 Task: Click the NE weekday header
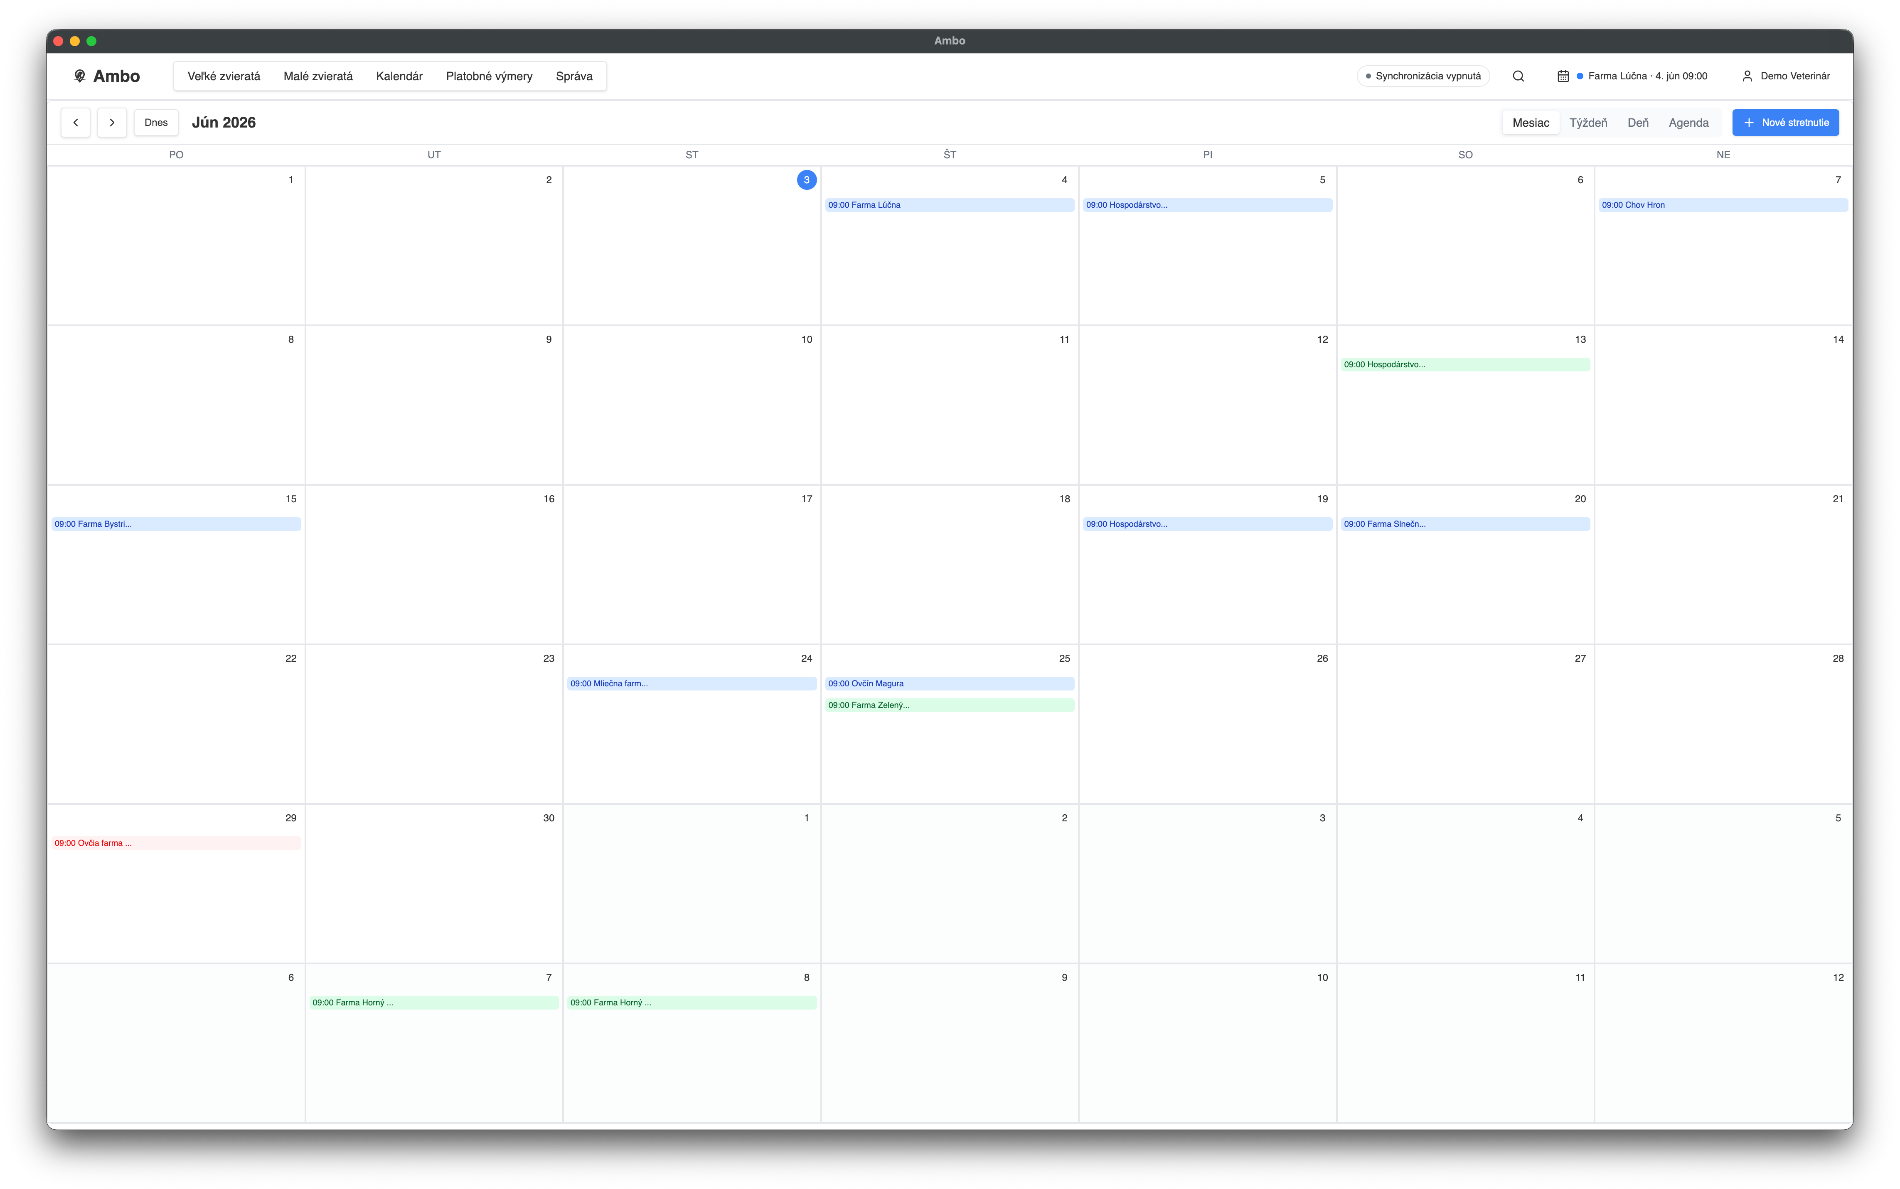pos(1723,155)
